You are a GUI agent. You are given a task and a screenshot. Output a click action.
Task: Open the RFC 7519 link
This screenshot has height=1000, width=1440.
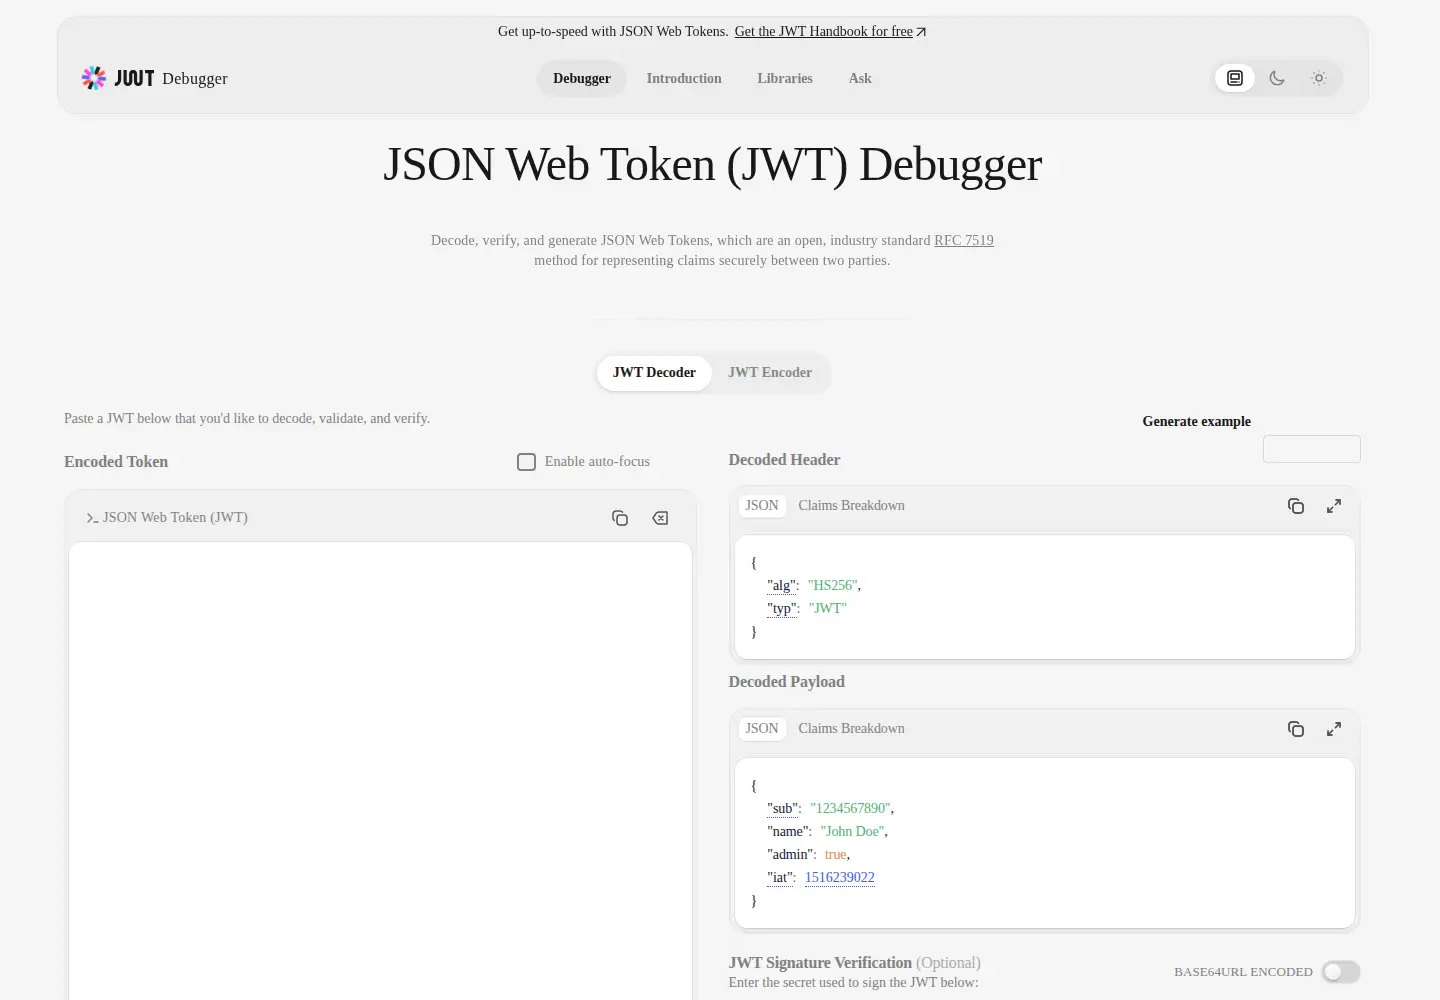pos(964,241)
